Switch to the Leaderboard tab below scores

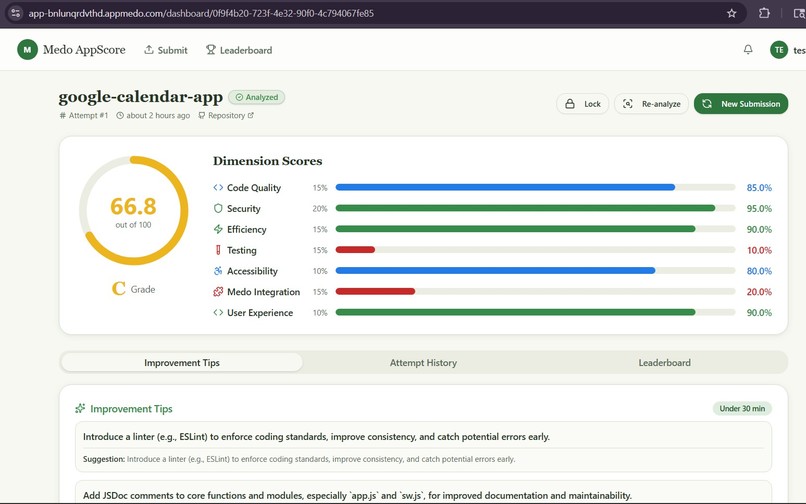coord(664,363)
